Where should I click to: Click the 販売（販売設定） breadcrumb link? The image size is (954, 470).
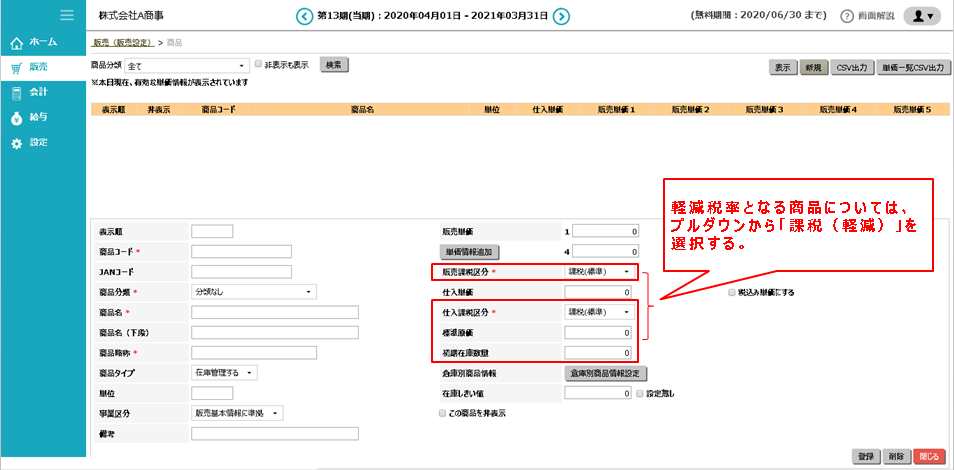pos(122,43)
